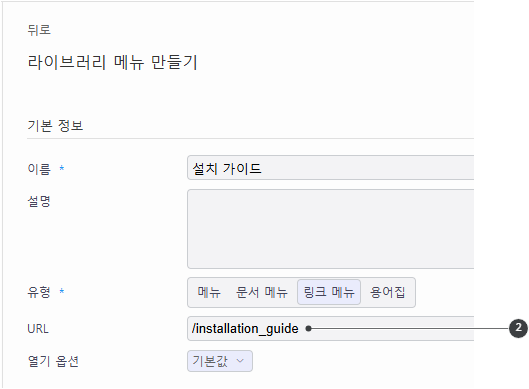Select the 메뉴 type option
Image resolution: width=529 pixels, height=389 pixels.
tap(209, 292)
